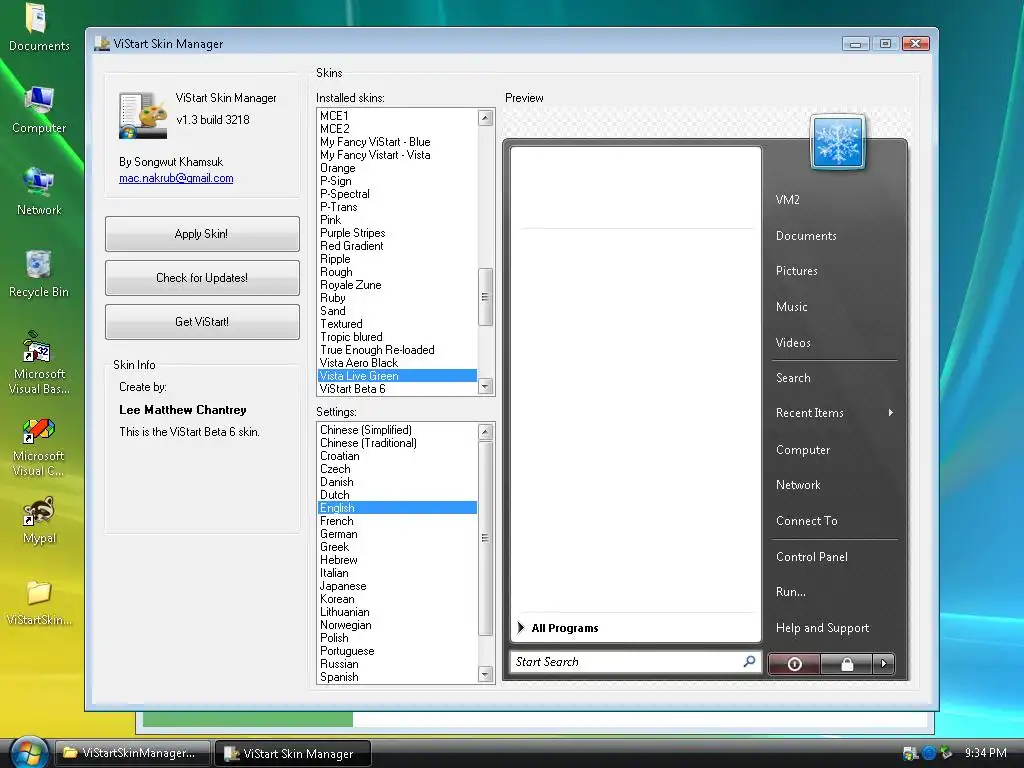Viewport: 1024px width, 768px height.
Task: Select the MCE1 skin
Action: [397, 116]
